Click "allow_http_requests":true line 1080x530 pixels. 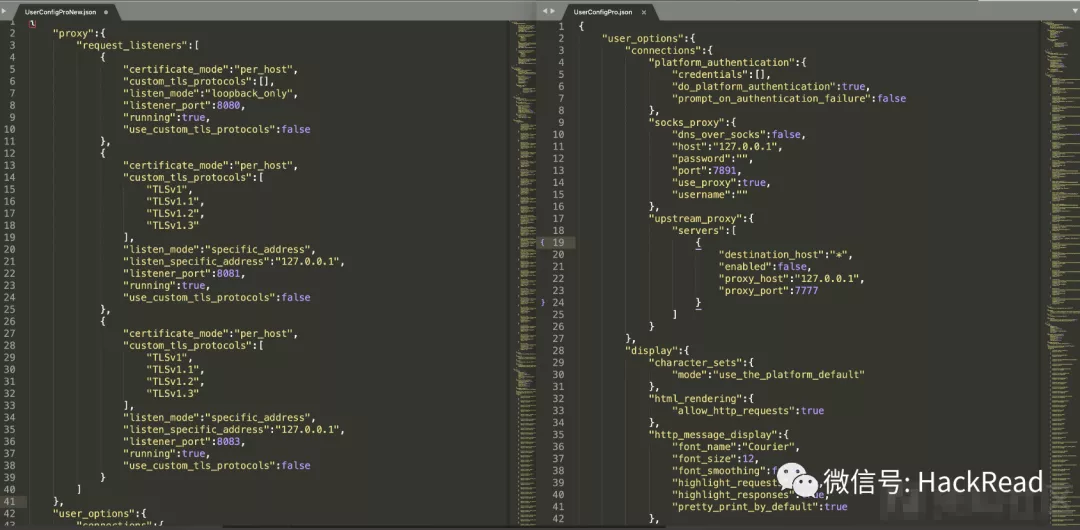[x=748, y=411]
